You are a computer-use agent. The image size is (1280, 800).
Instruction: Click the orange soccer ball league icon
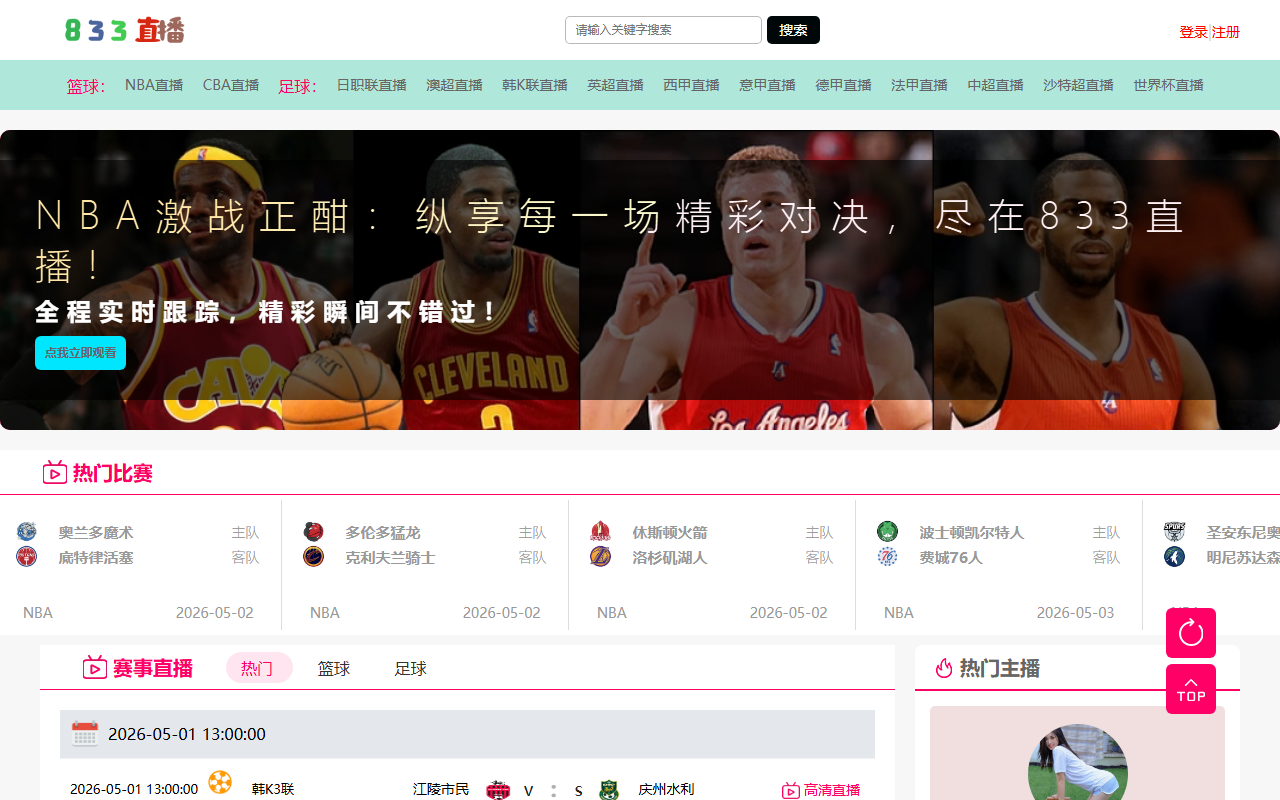coord(220,782)
